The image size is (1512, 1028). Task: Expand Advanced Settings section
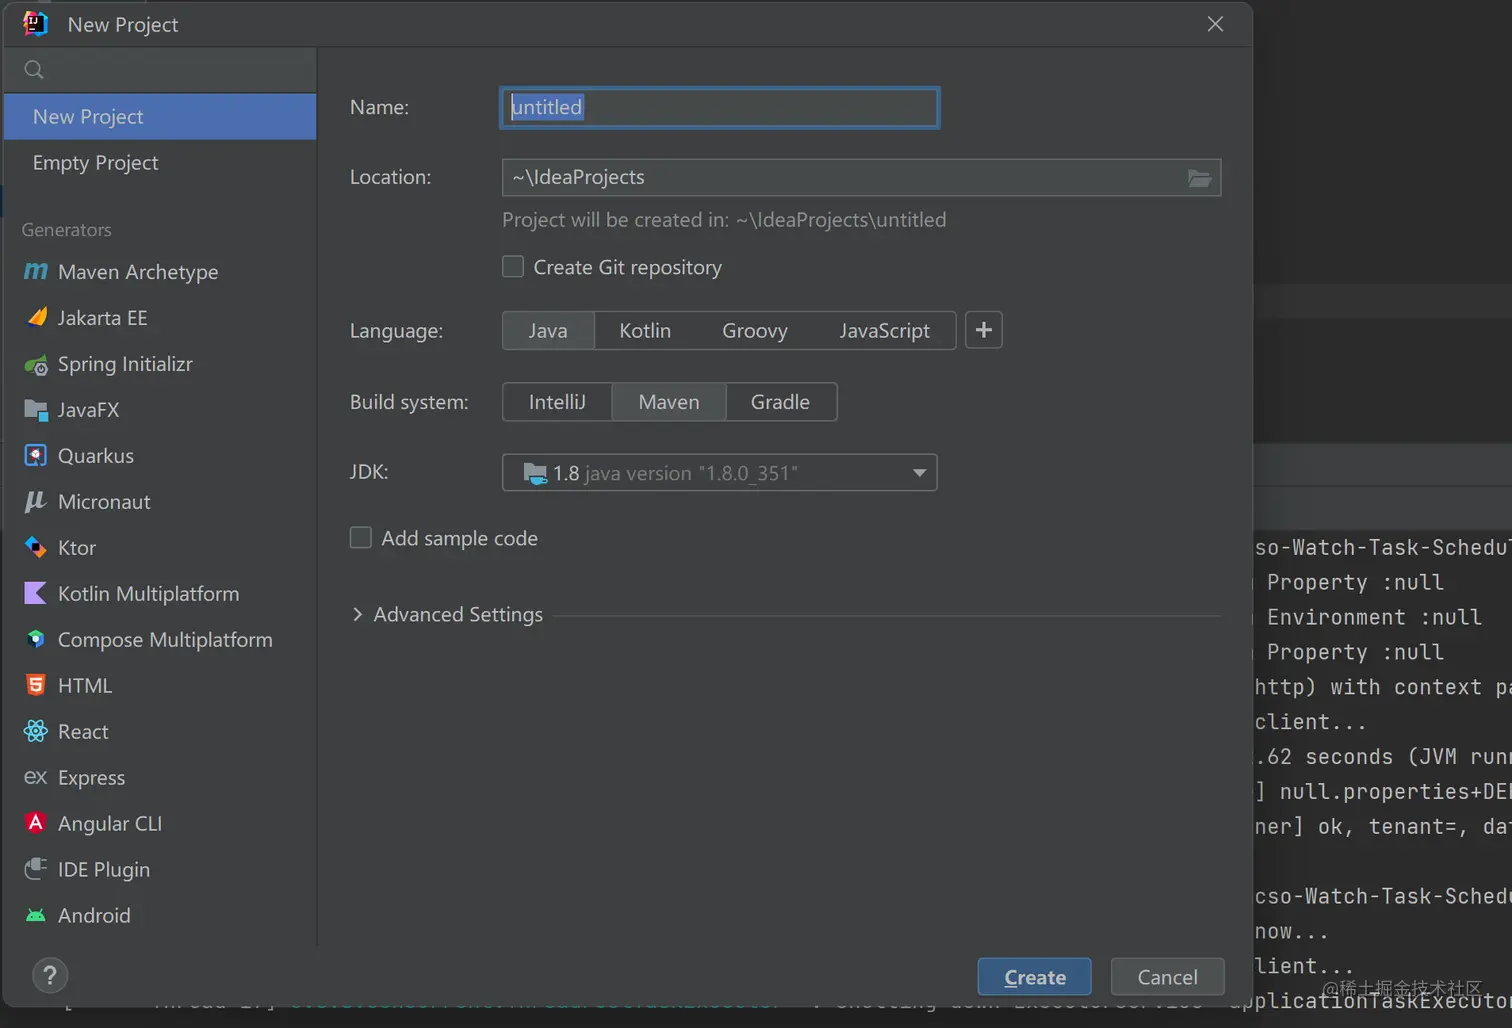(x=358, y=615)
